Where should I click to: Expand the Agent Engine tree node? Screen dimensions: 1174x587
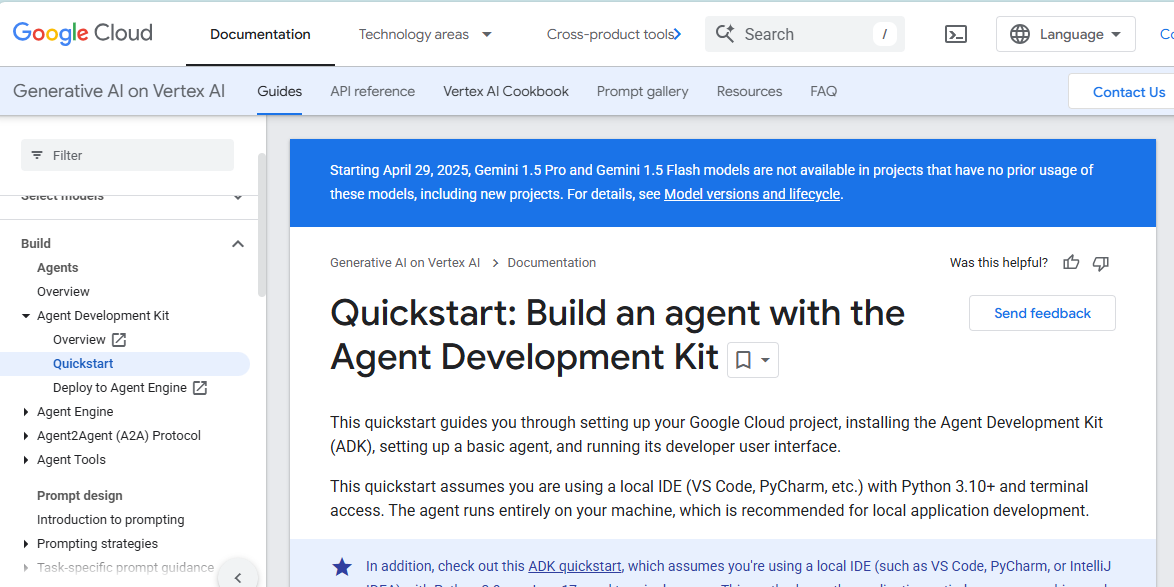26,412
